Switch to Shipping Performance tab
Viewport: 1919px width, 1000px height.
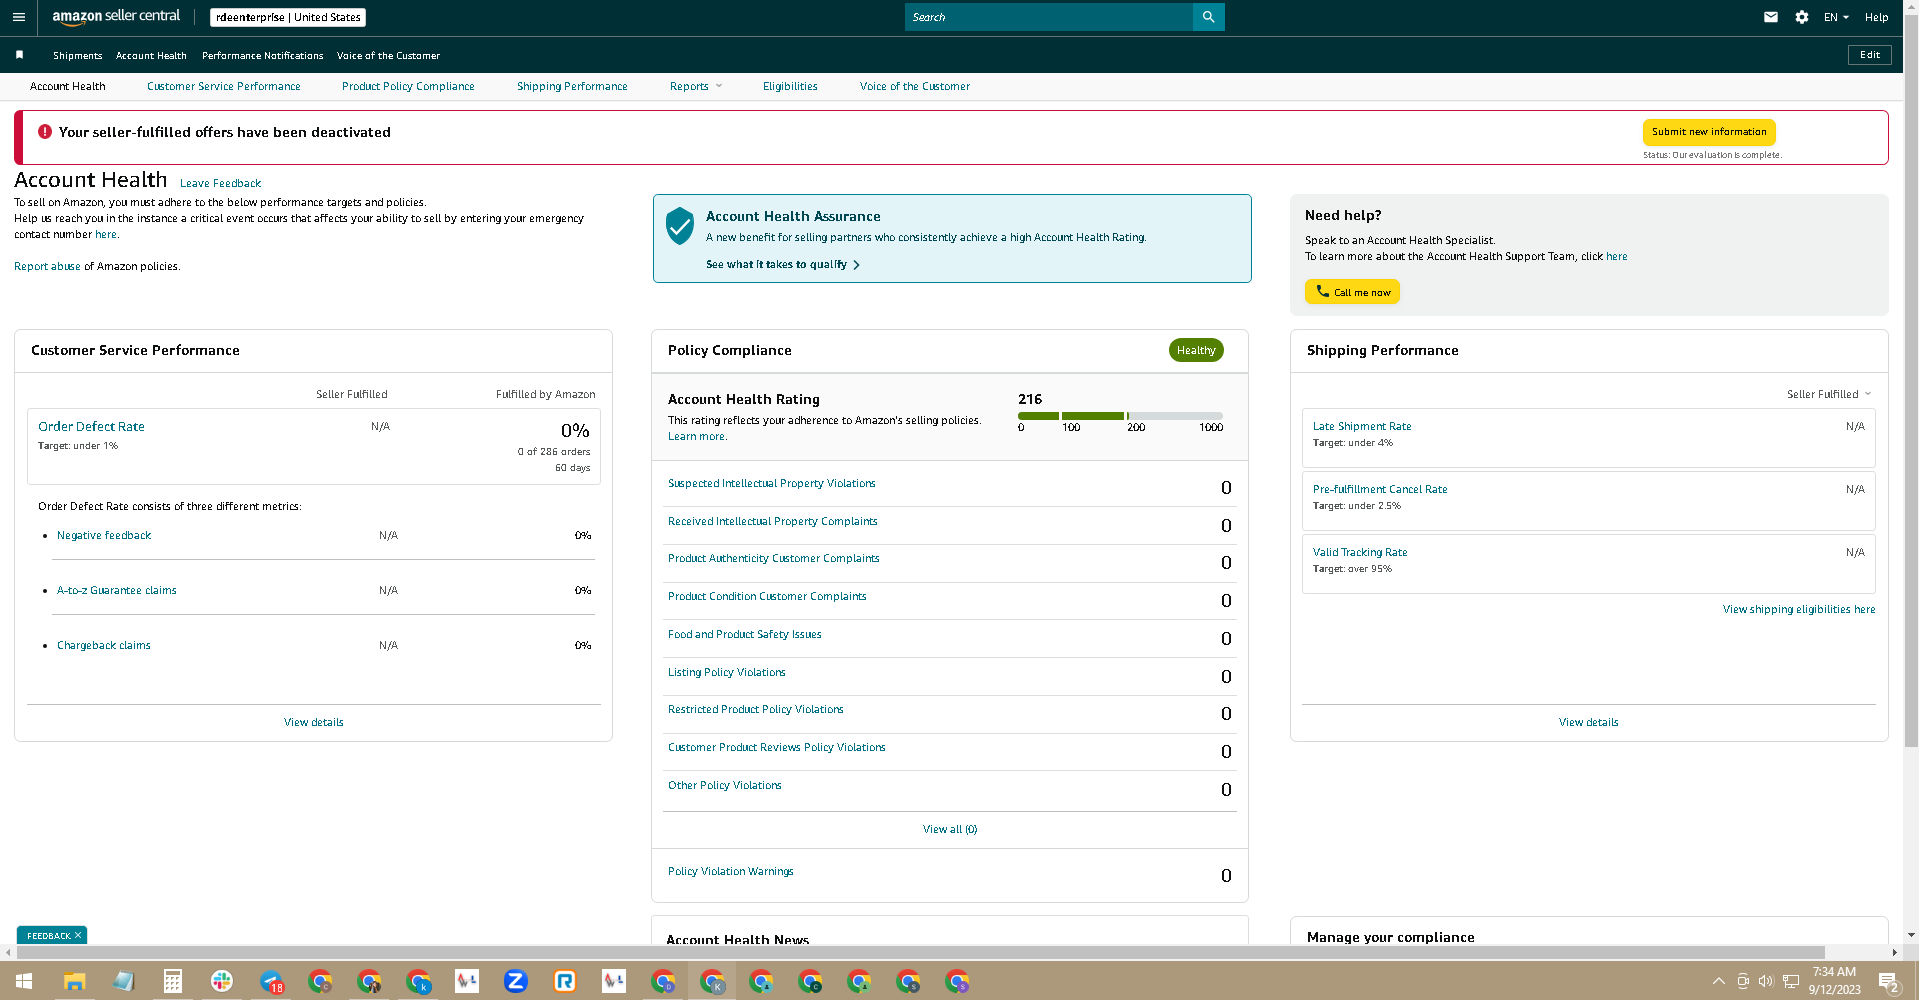[x=572, y=86]
